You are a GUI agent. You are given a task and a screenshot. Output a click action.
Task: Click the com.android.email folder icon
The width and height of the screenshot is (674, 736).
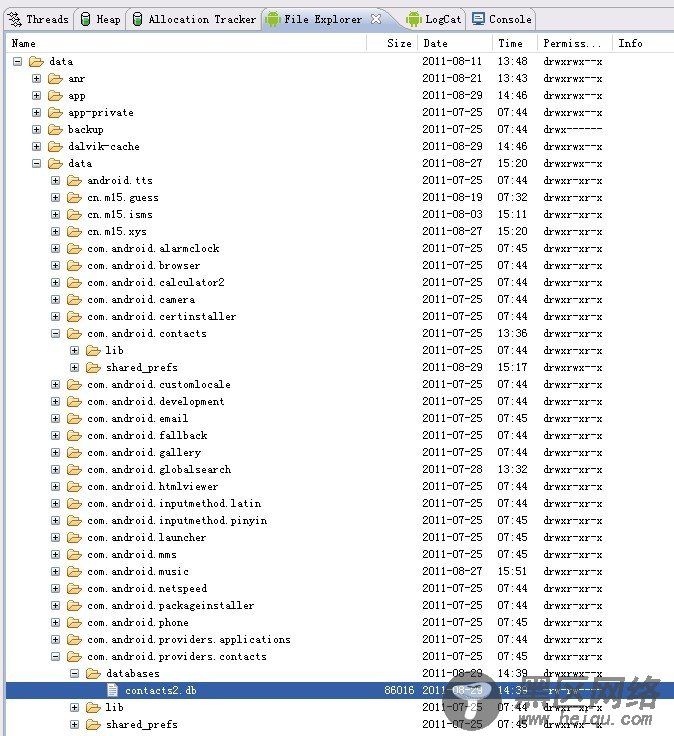click(x=74, y=418)
